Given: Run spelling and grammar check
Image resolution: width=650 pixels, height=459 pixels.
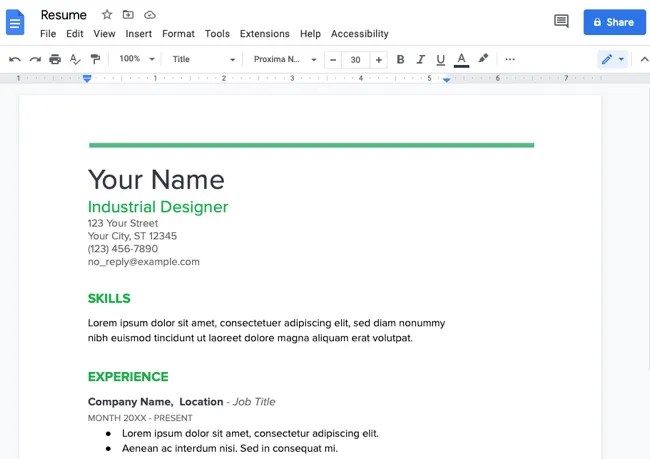Looking at the screenshot, I should tap(75, 59).
